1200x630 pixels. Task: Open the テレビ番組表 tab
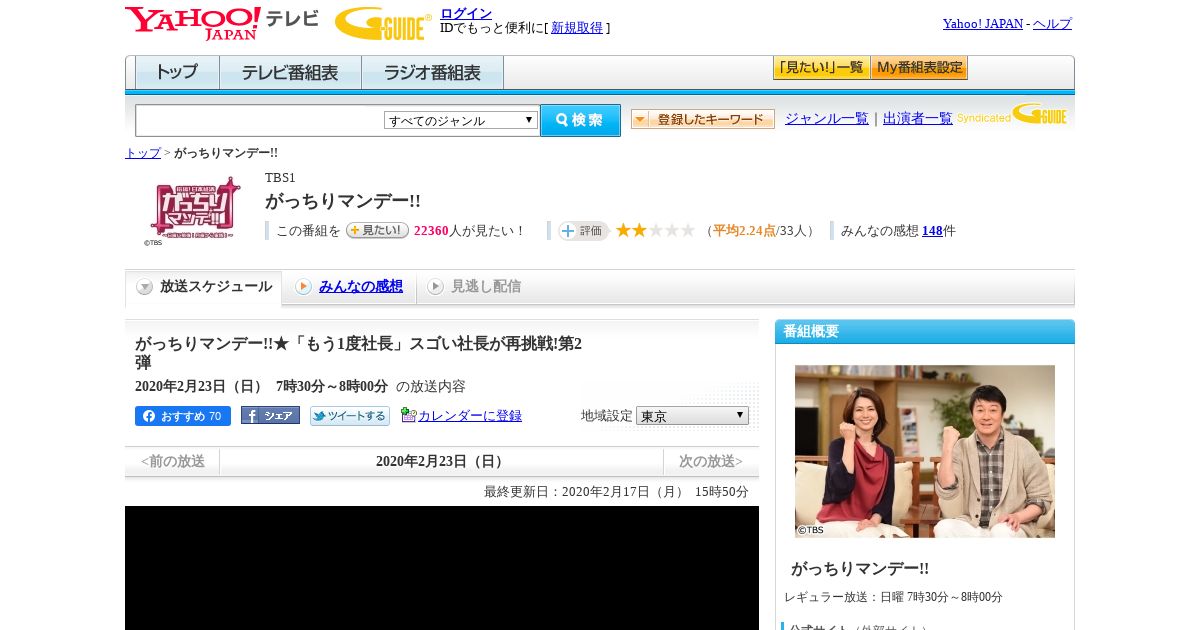click(x=290, y=72)
